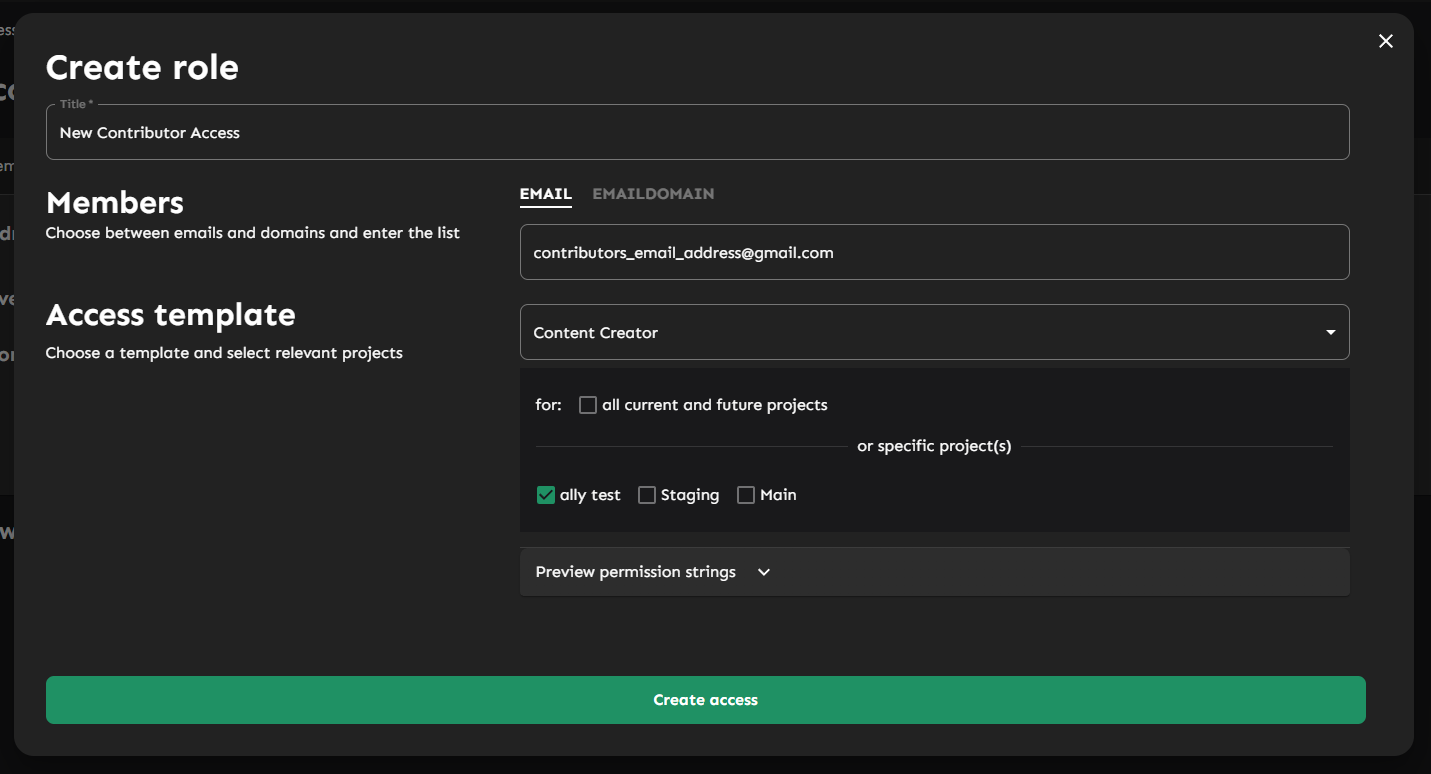This screenshot has height=774, width=1431.
Task: Close the Create role dialog
Action: click(1385, 41)
